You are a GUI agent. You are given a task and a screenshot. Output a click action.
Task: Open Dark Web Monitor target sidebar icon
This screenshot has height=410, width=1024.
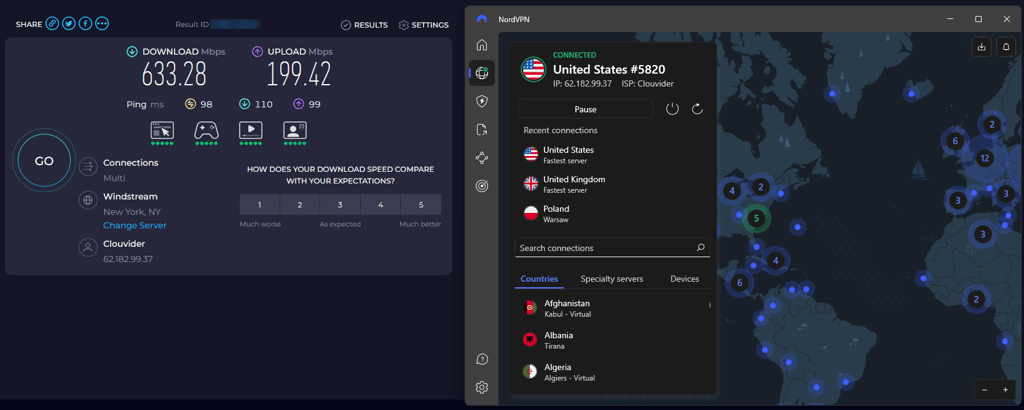click(x=482, y=186)
